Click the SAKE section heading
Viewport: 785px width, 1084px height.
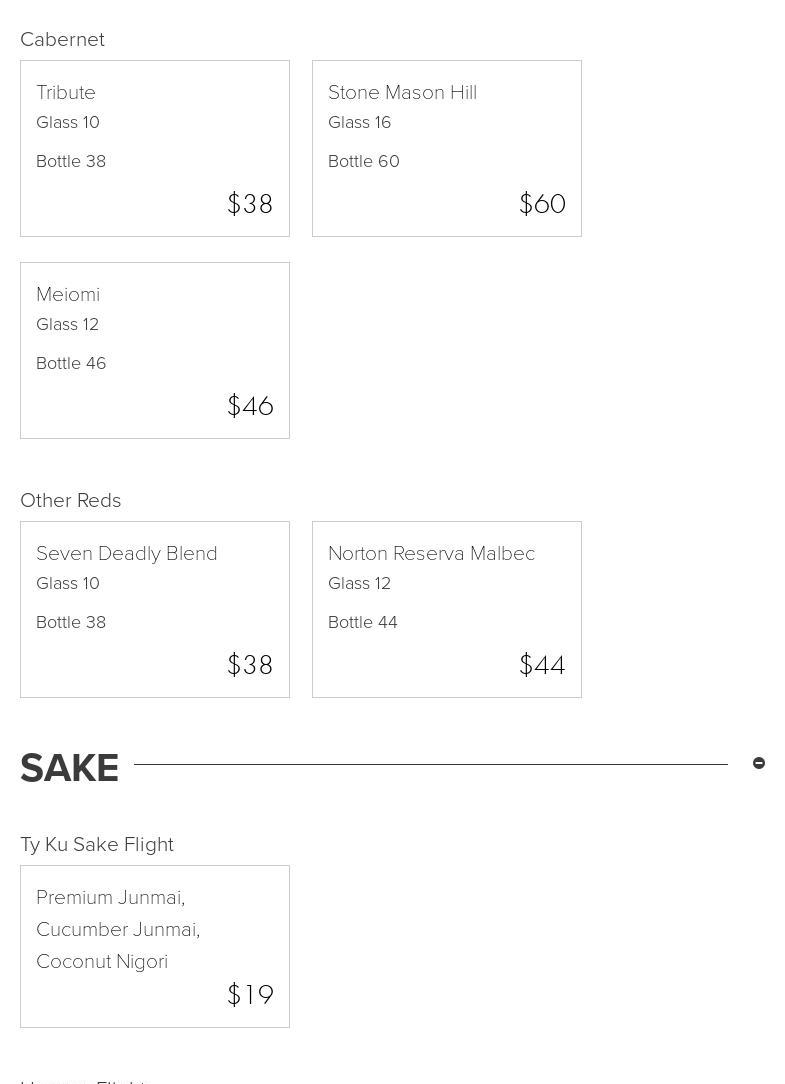tap(69, 768)
